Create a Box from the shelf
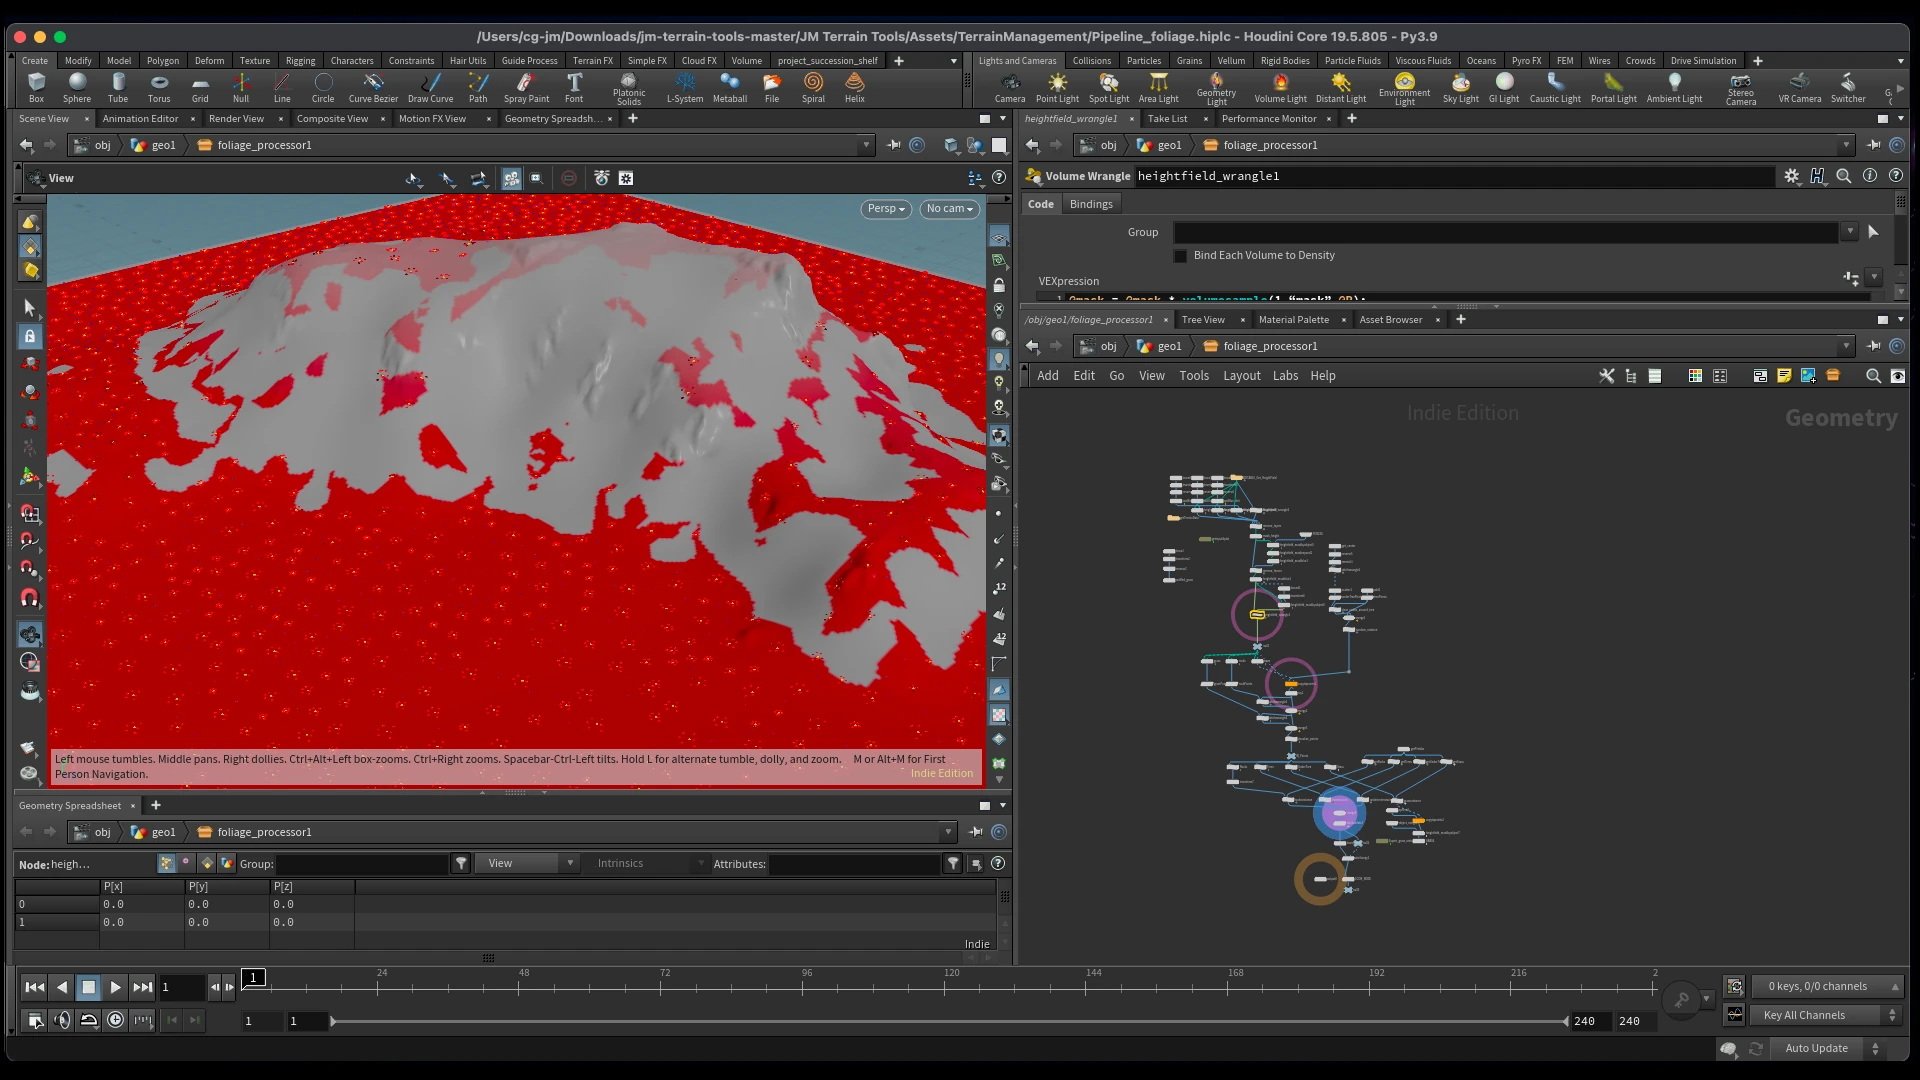Viewport: 1920px width, 1080px height. (x=36, y=88)
